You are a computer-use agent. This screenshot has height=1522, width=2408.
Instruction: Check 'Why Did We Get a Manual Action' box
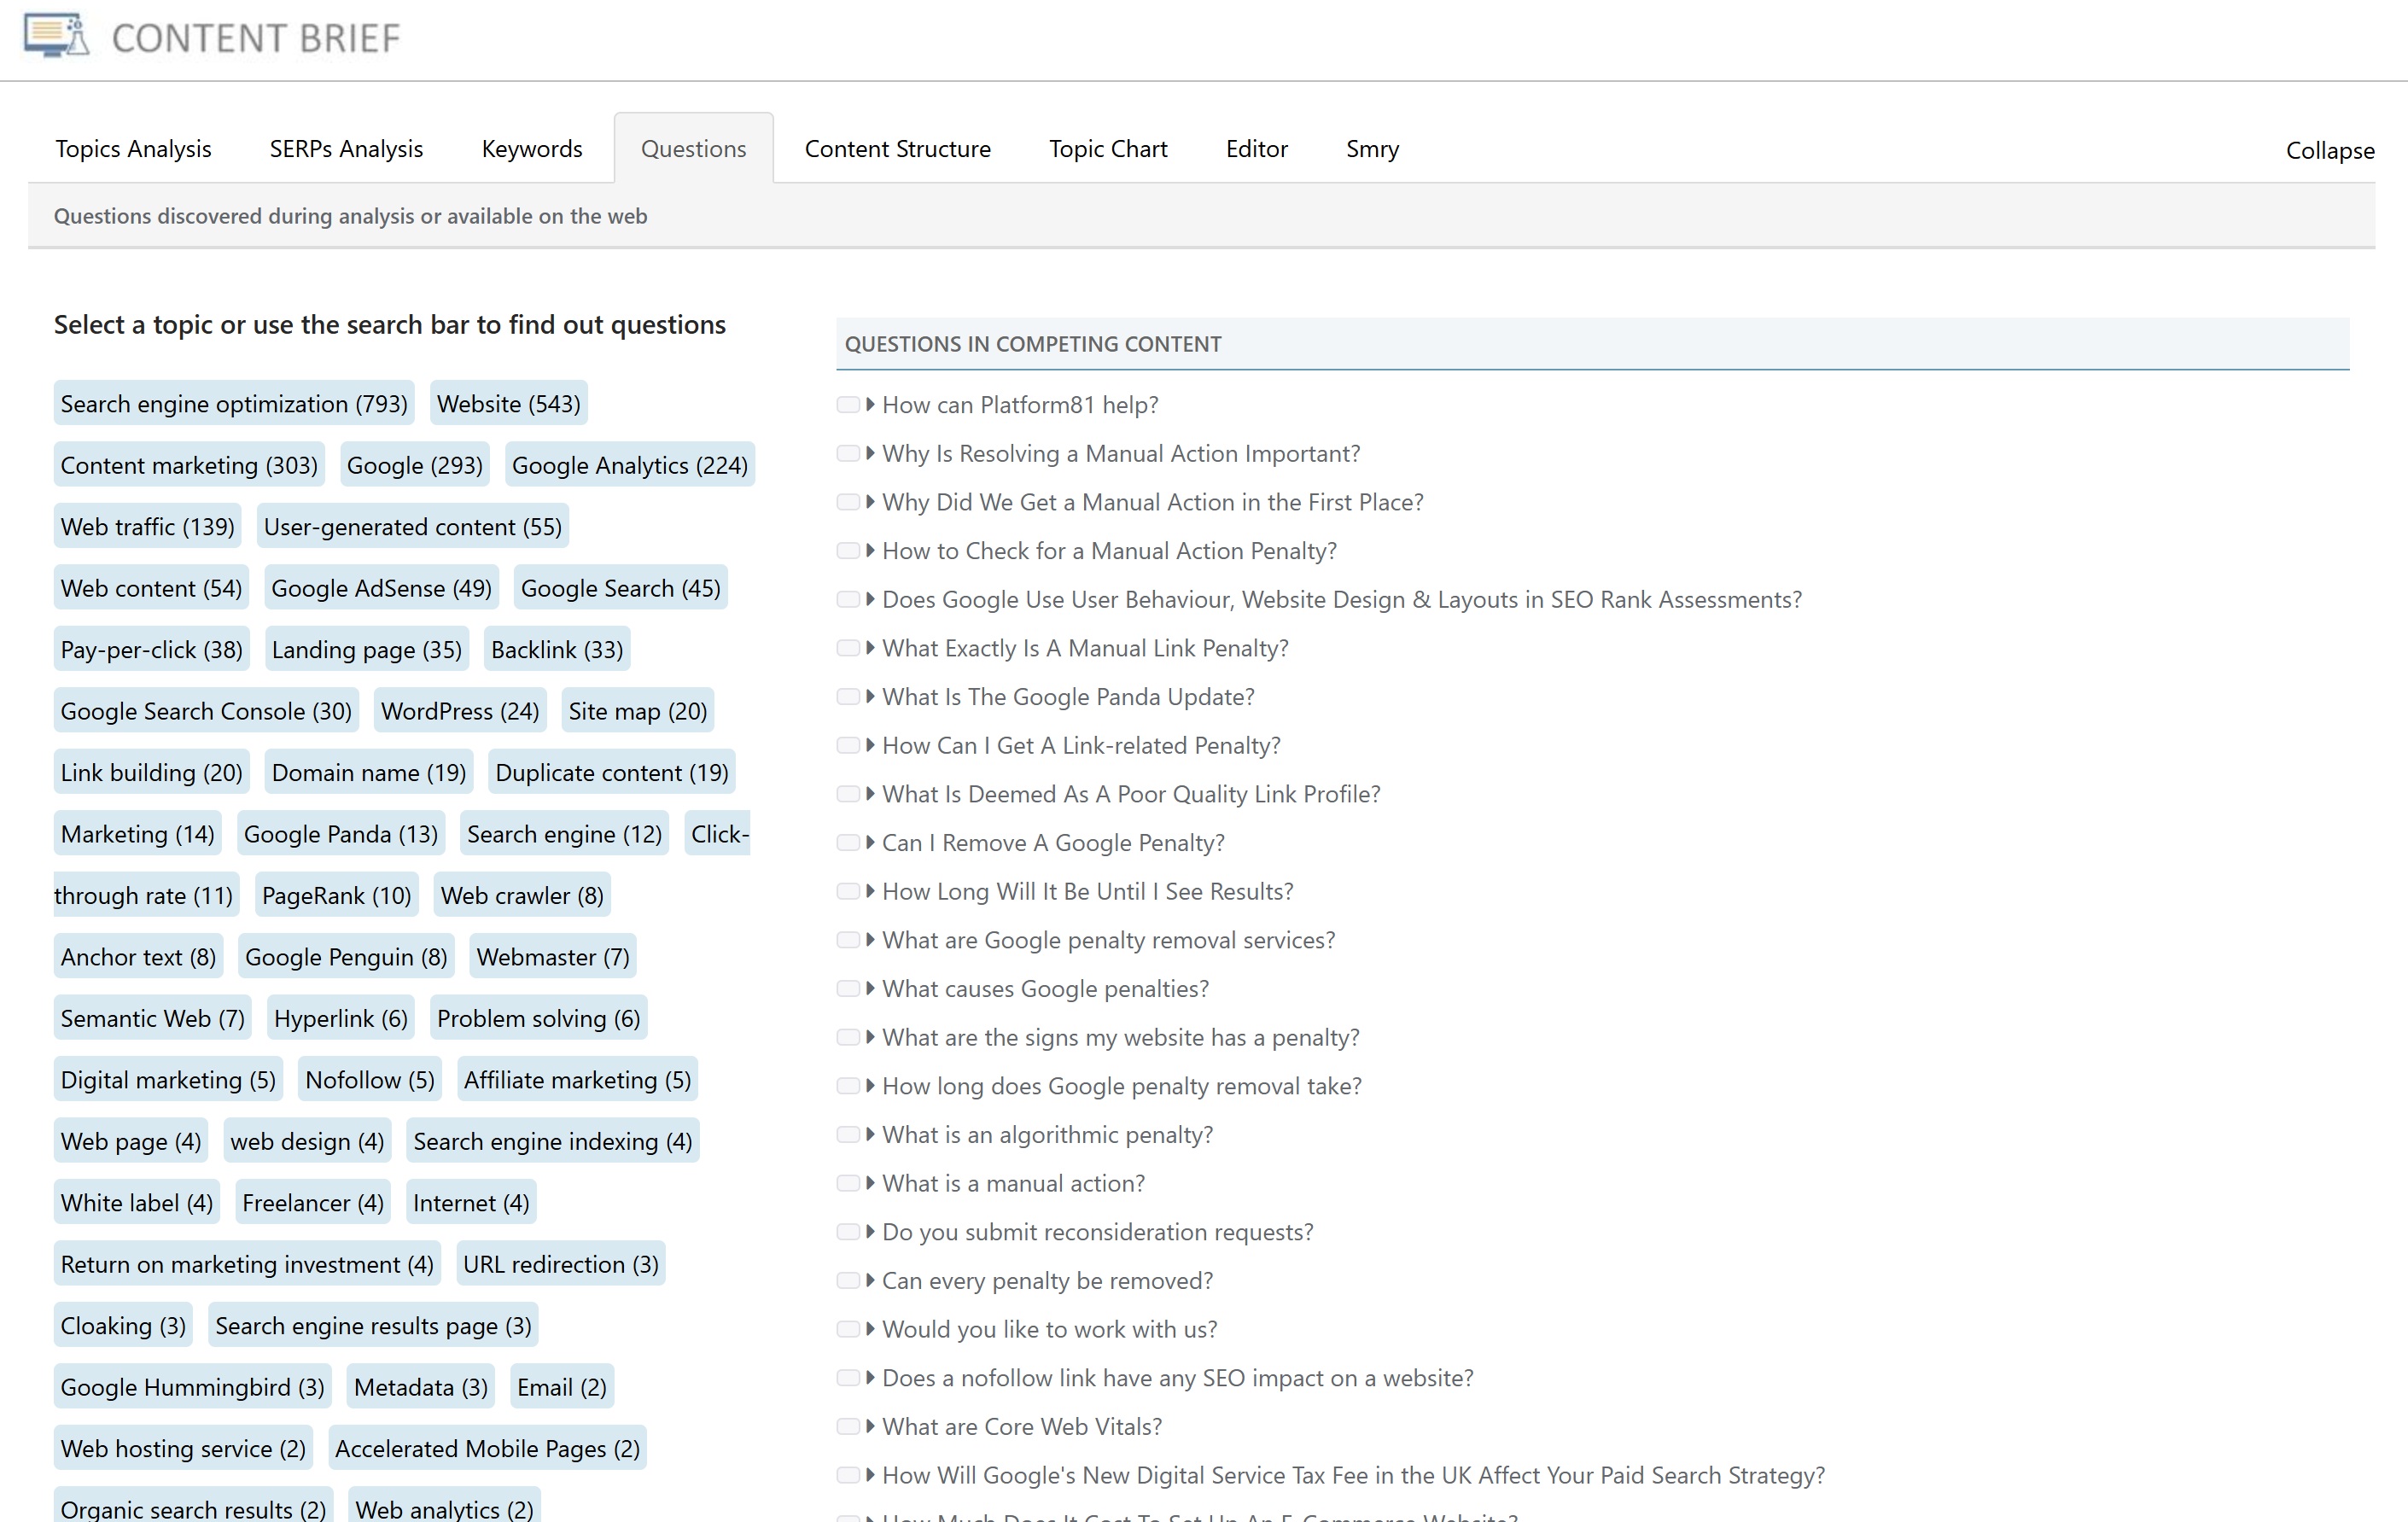(x=848, y=502)
